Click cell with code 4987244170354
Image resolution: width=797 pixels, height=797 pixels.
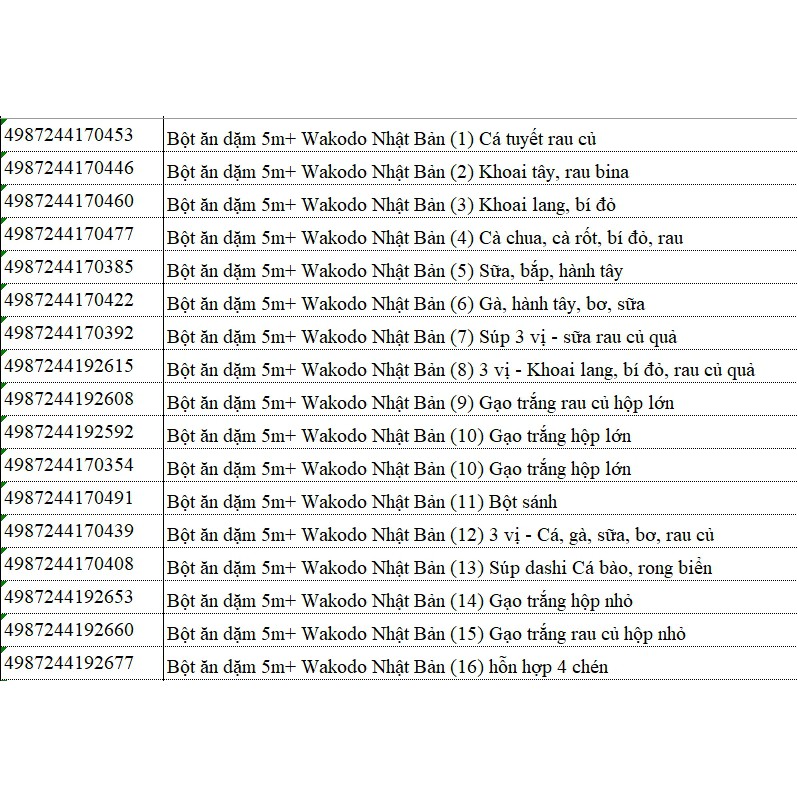point(82,466)
